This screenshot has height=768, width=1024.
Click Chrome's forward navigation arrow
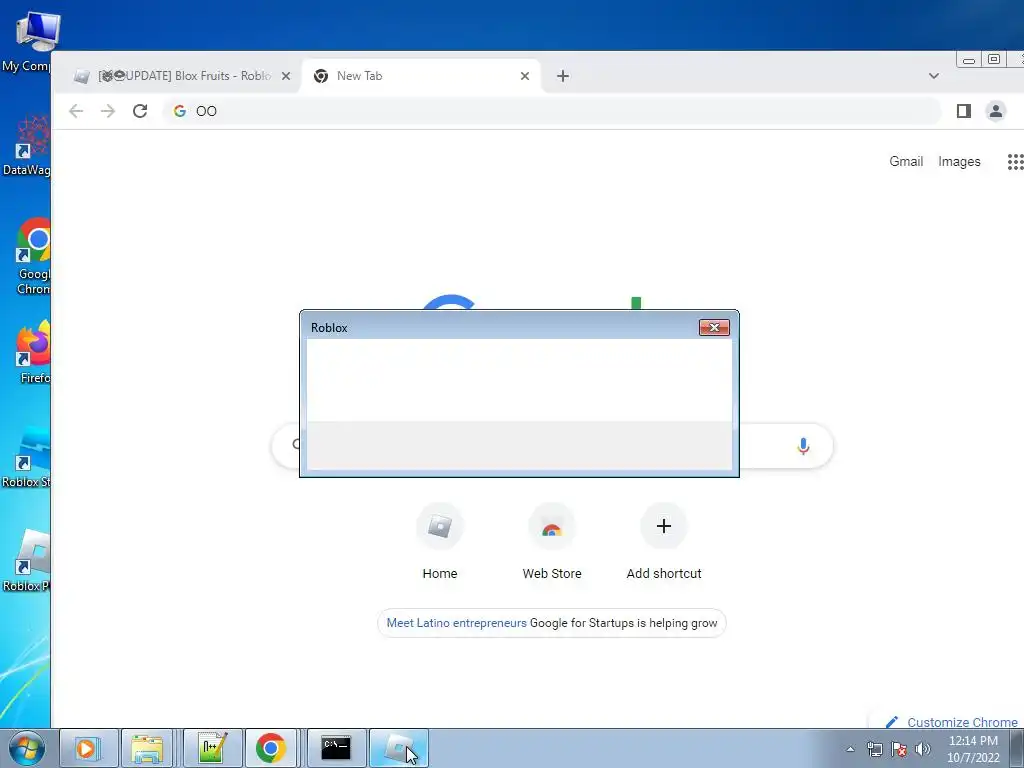click(108, 111)
